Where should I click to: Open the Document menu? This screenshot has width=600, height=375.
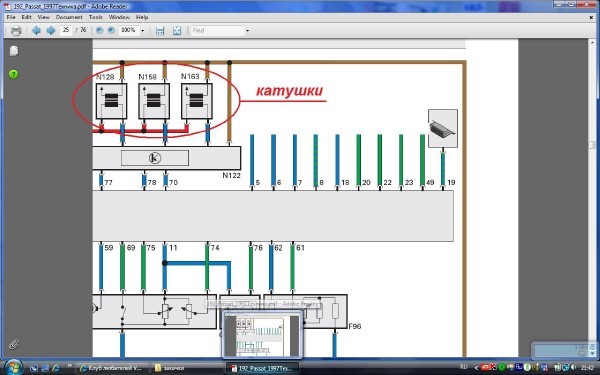tap(69, 17)
